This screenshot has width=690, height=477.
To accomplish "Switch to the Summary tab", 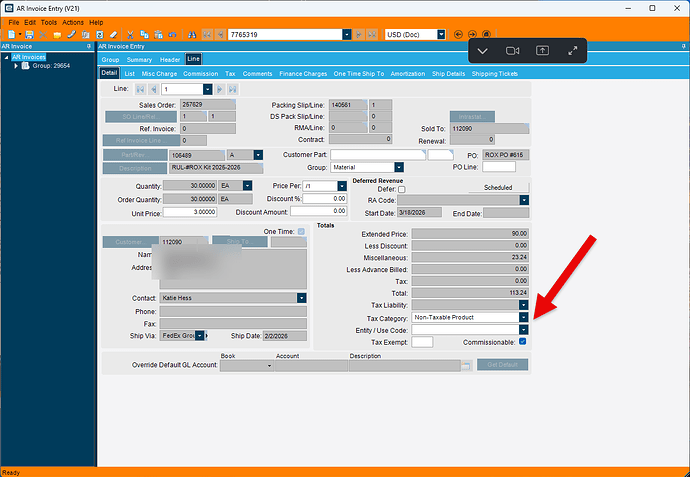I will click(139, 59).
